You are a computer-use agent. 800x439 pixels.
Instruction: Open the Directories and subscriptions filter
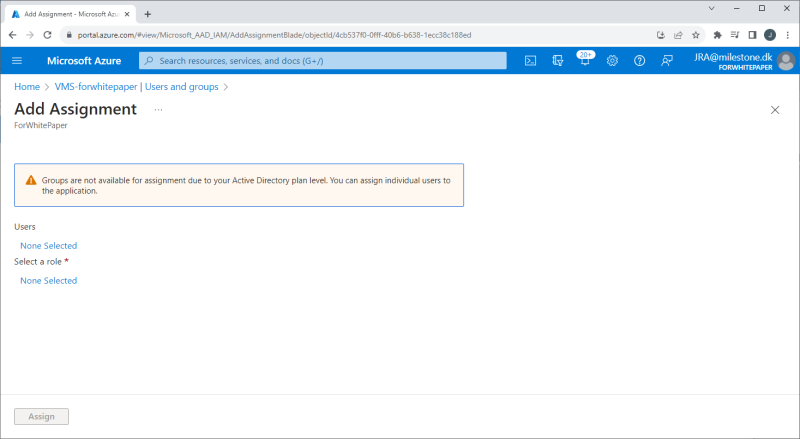pos(558,61)
